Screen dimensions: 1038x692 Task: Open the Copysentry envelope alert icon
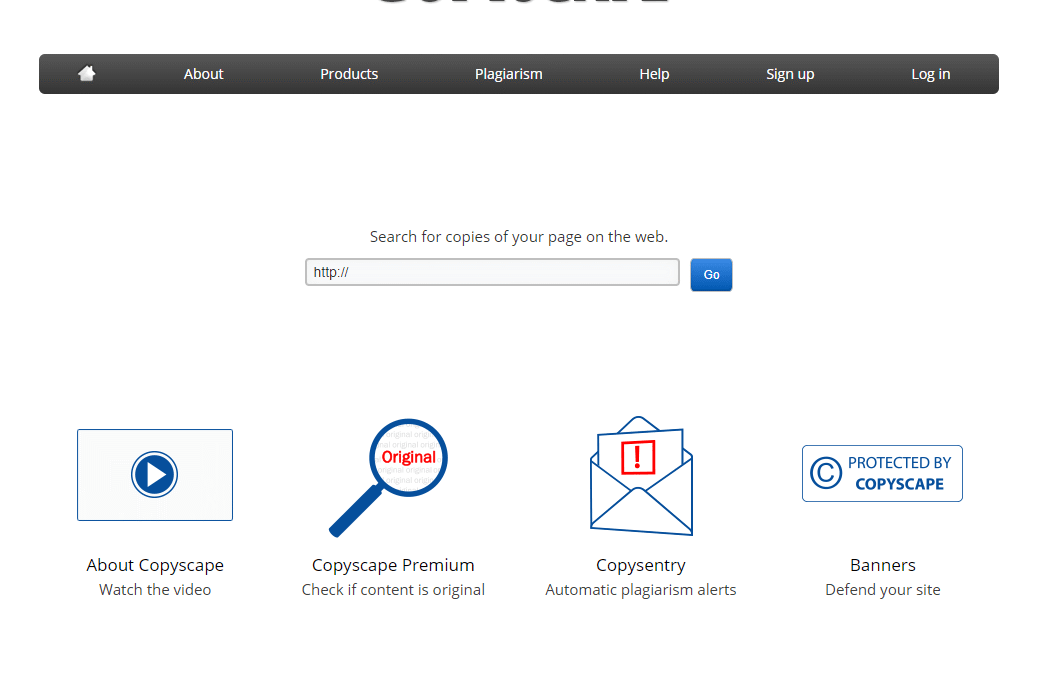(x=640, y=476)
